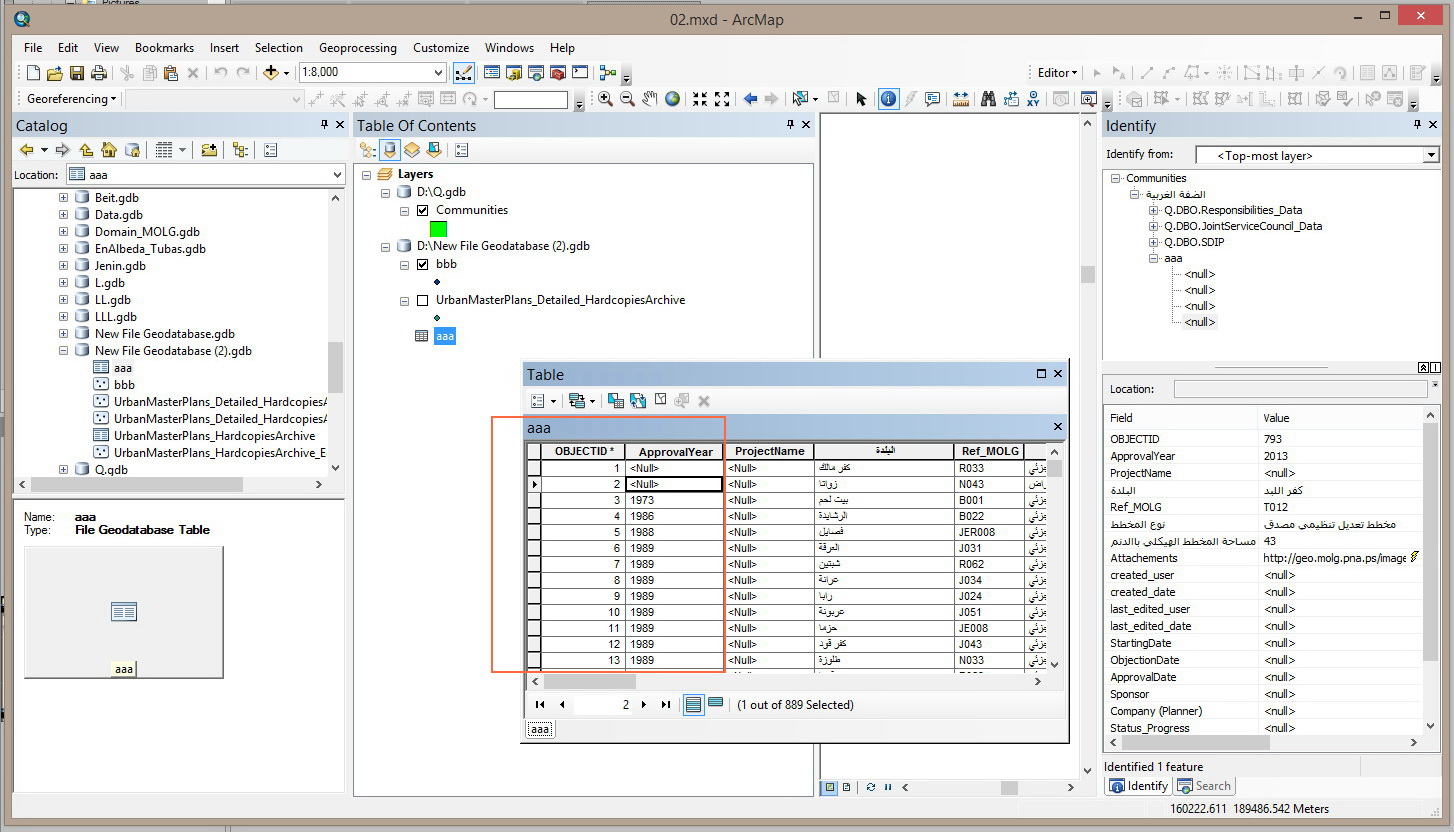Viewport: 1454px width, 832px height.
Task: Open the Python window icon
Action: [x=579, y=73]
